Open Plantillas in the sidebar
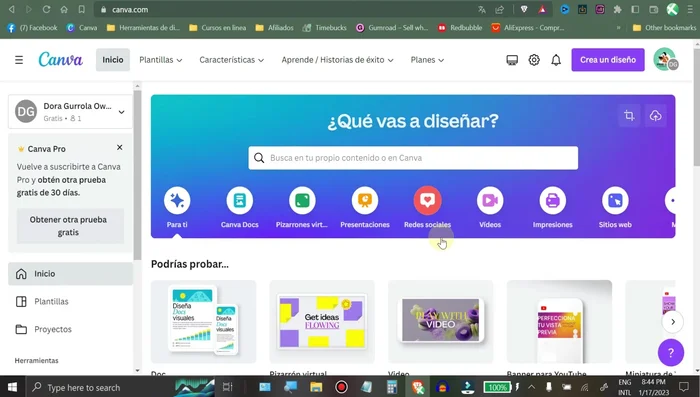The height and width of the screenshot is (397, 700). pyautogui.click(x=71, y=301)
